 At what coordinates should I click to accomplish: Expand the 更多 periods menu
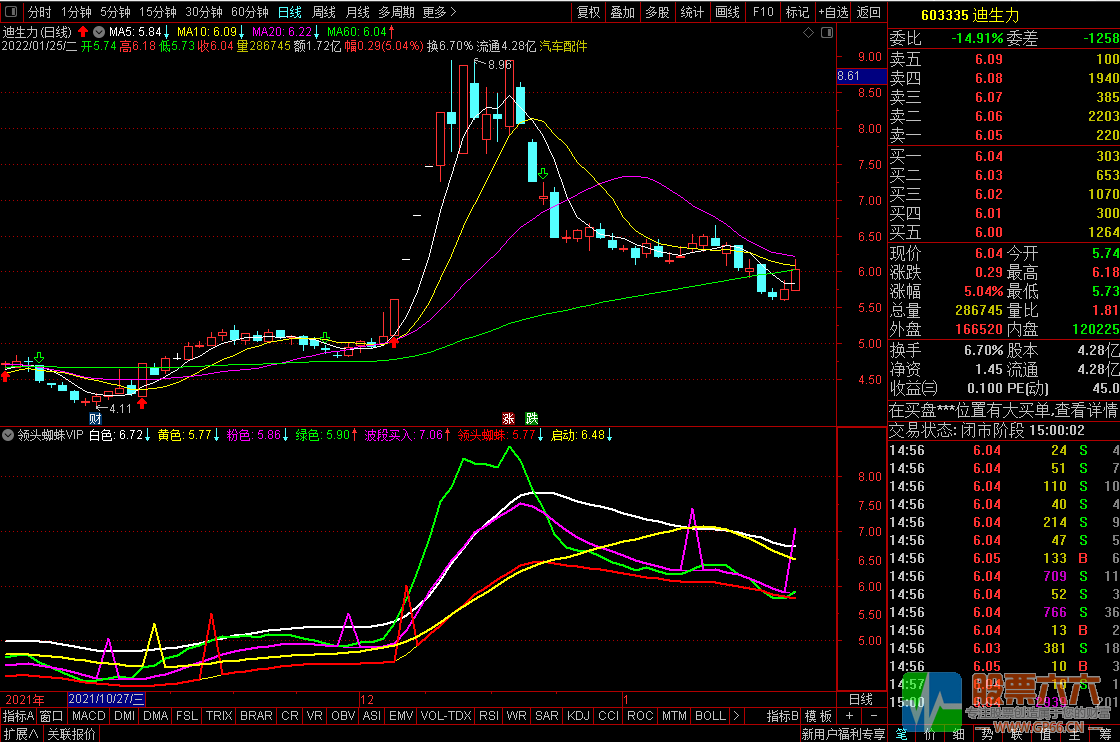(x=439, y=12)
